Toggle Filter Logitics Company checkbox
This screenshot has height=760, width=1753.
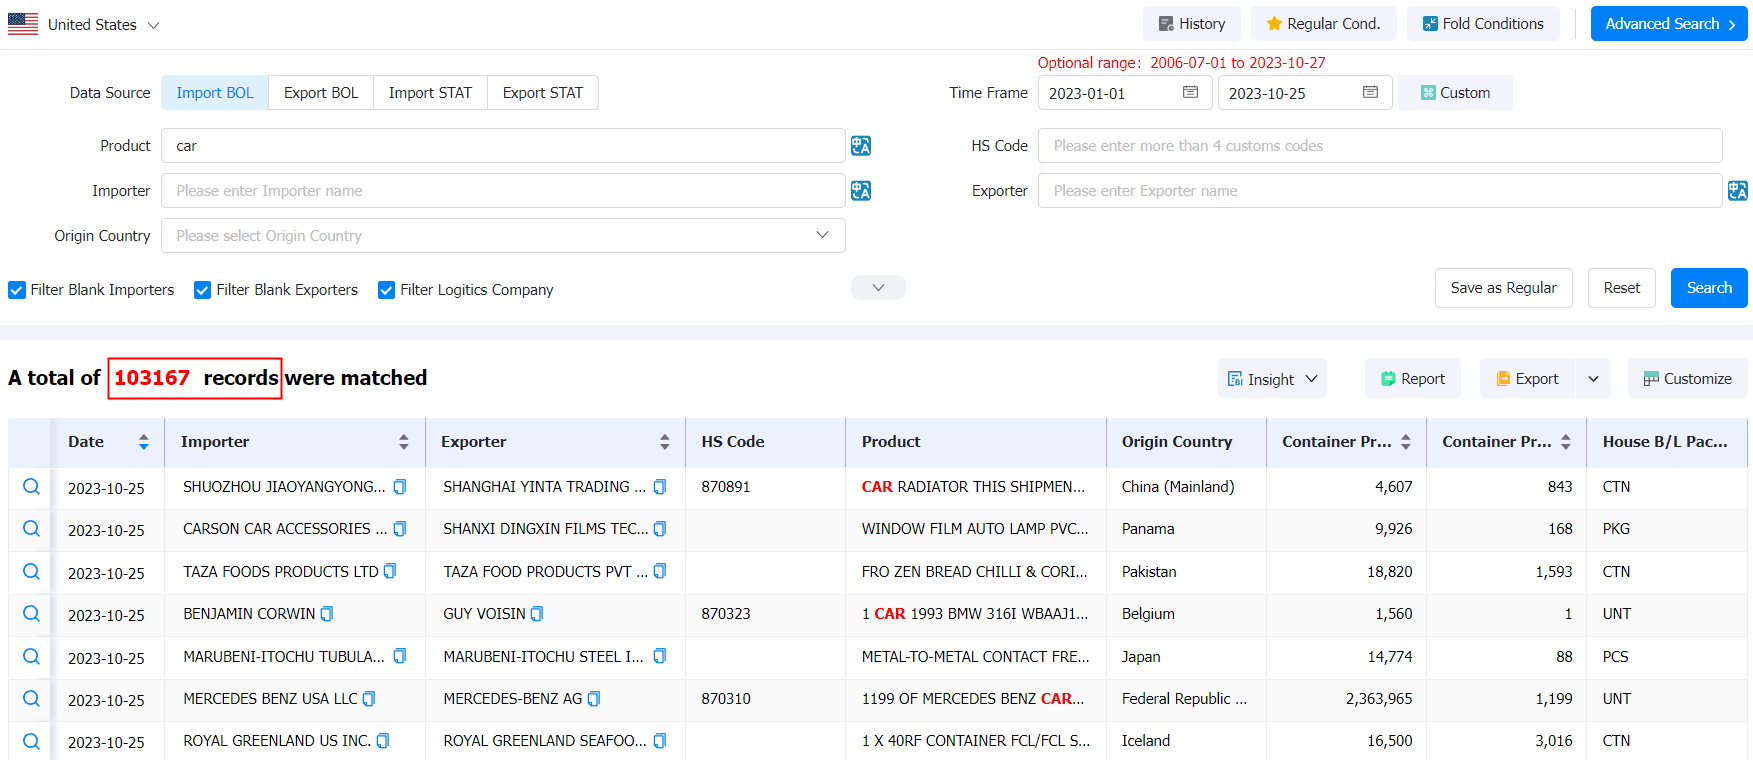point(387,290)
